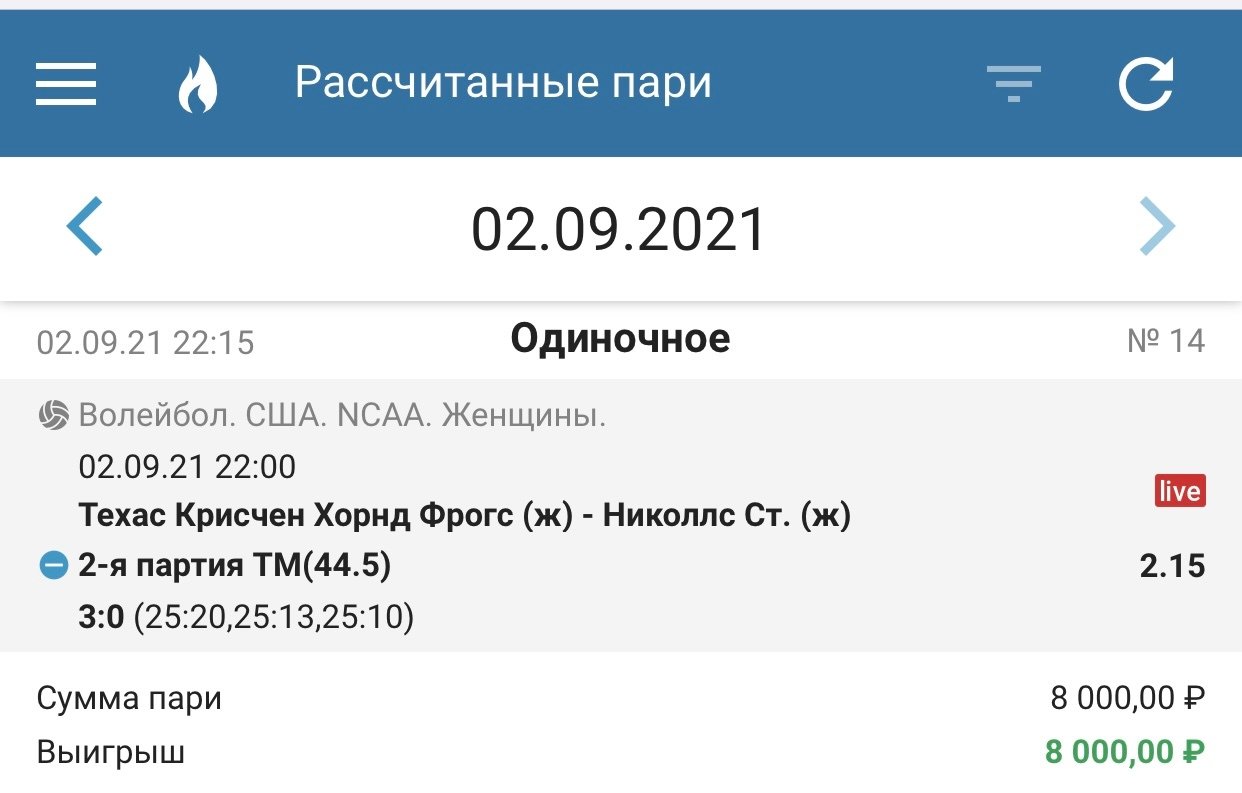The width and height of the screenshot is (1242, 793).
Task: Tap the volleyball sport icon
Action: [x=52, y=415]
